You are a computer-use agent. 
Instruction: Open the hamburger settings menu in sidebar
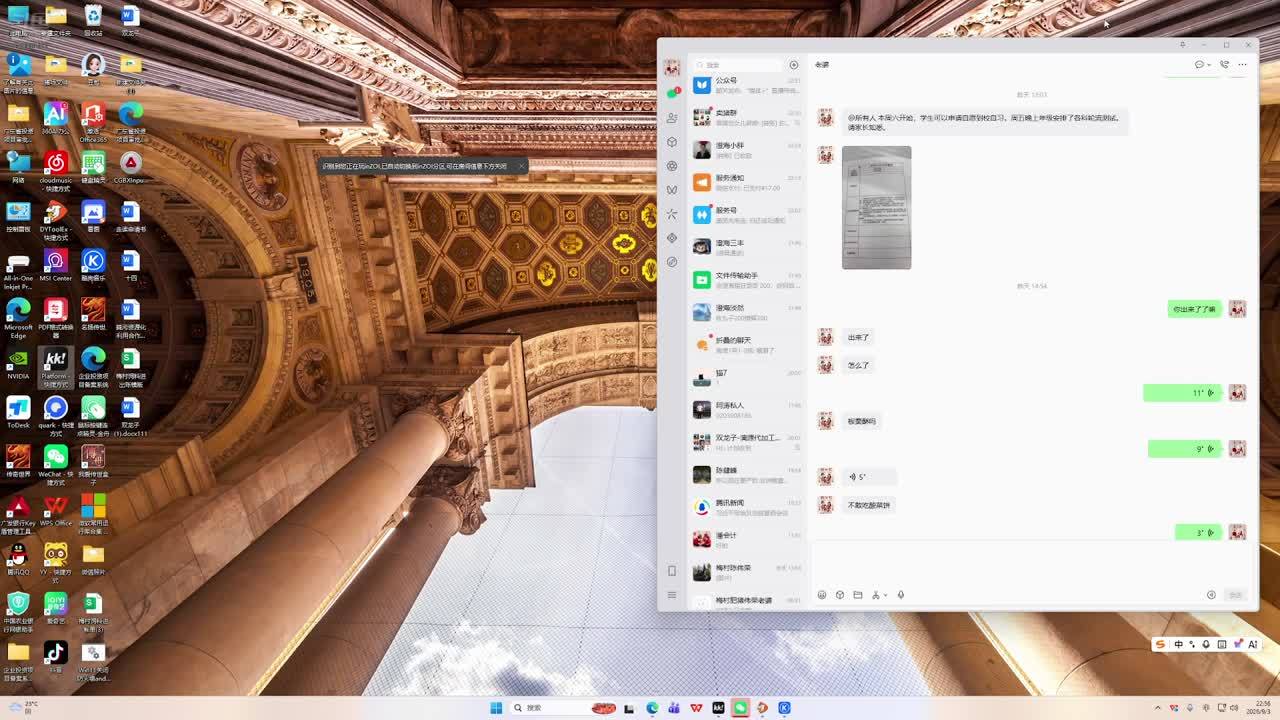point(672,595)
